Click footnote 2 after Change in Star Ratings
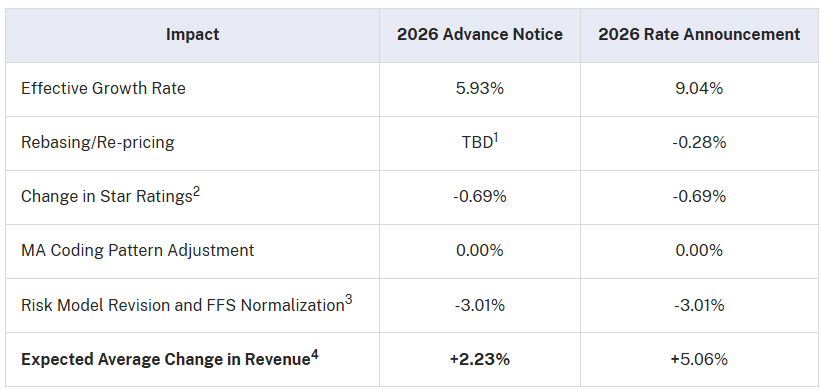 tap(196, 192)
